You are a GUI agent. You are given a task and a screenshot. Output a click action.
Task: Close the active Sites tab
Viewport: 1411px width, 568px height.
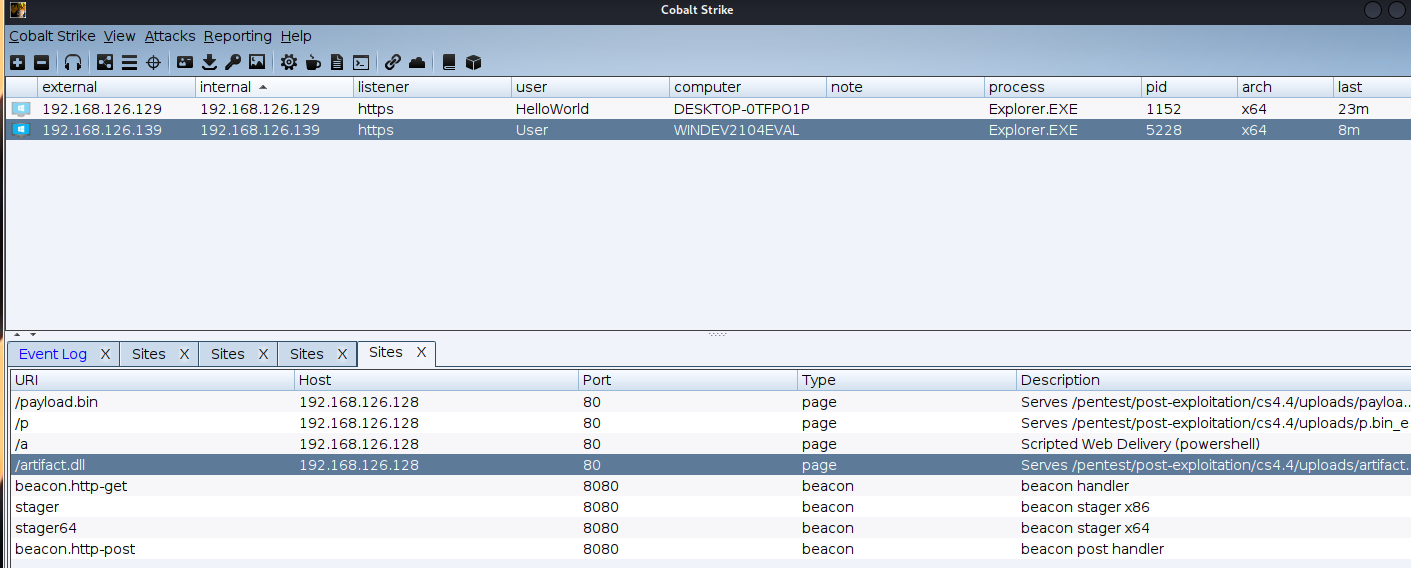tap(421, 352)
